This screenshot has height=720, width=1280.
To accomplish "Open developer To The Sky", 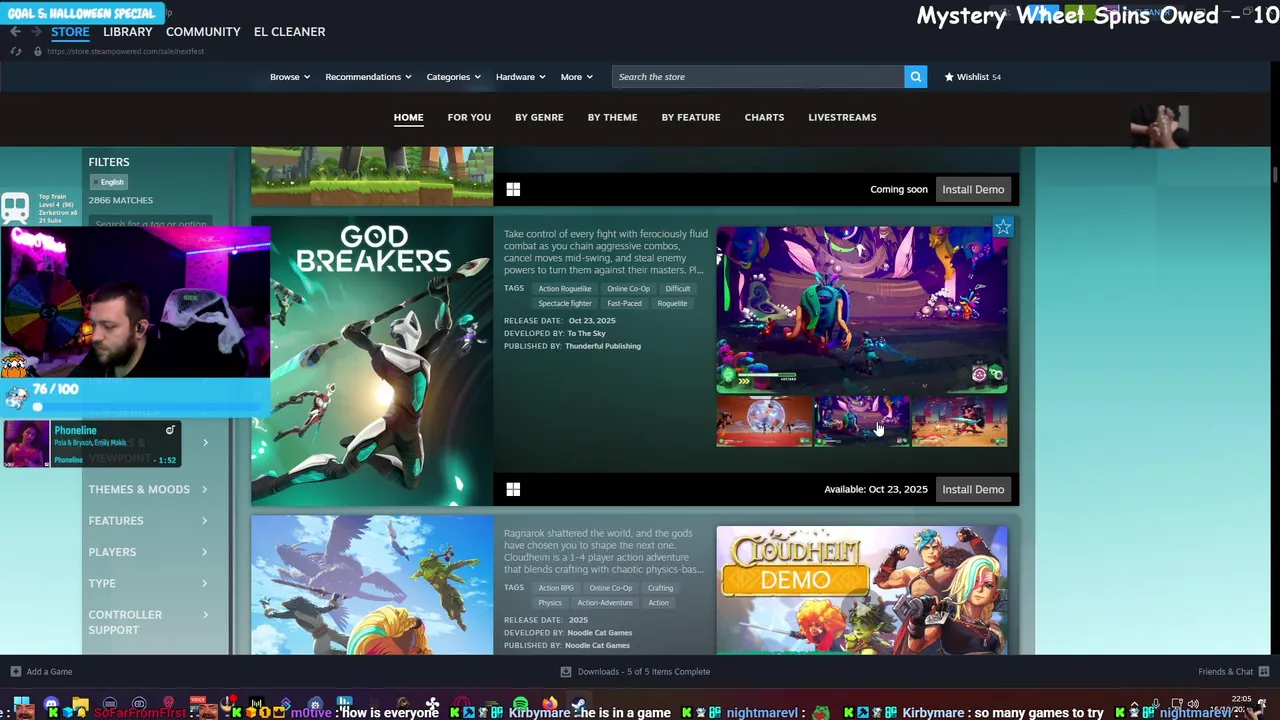I will 587,333.
